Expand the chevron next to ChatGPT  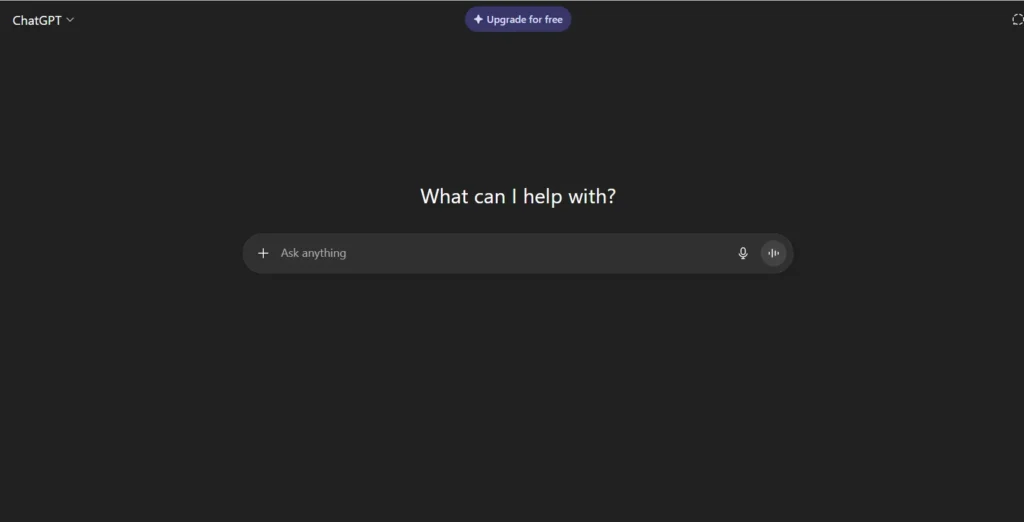tap(70, 20)
